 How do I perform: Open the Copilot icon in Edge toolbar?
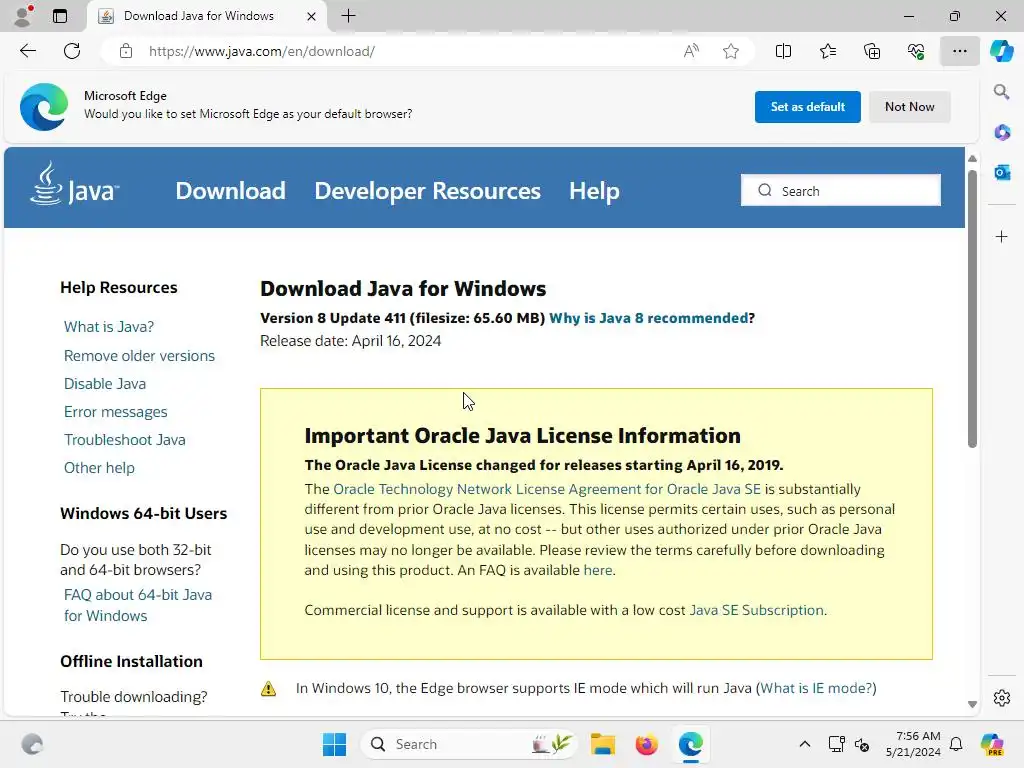click(1001, 51)
